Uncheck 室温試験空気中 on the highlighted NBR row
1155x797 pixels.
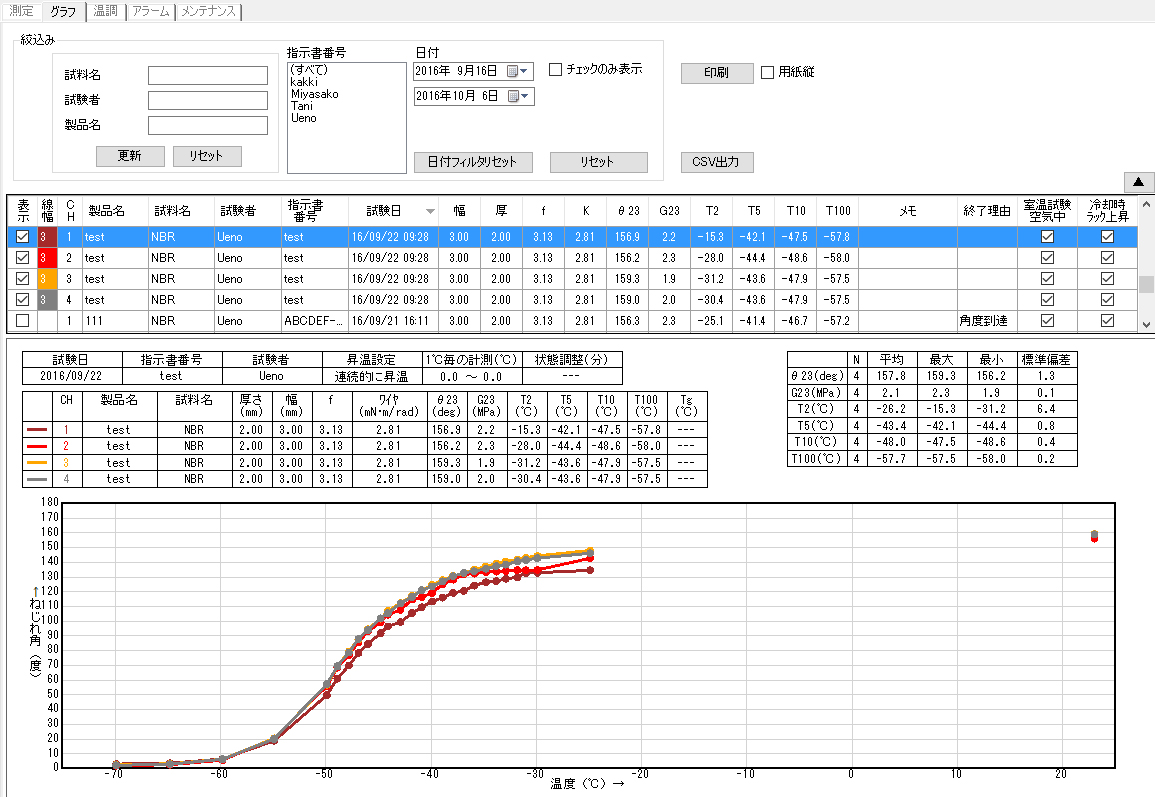(x=1047, y=237)
